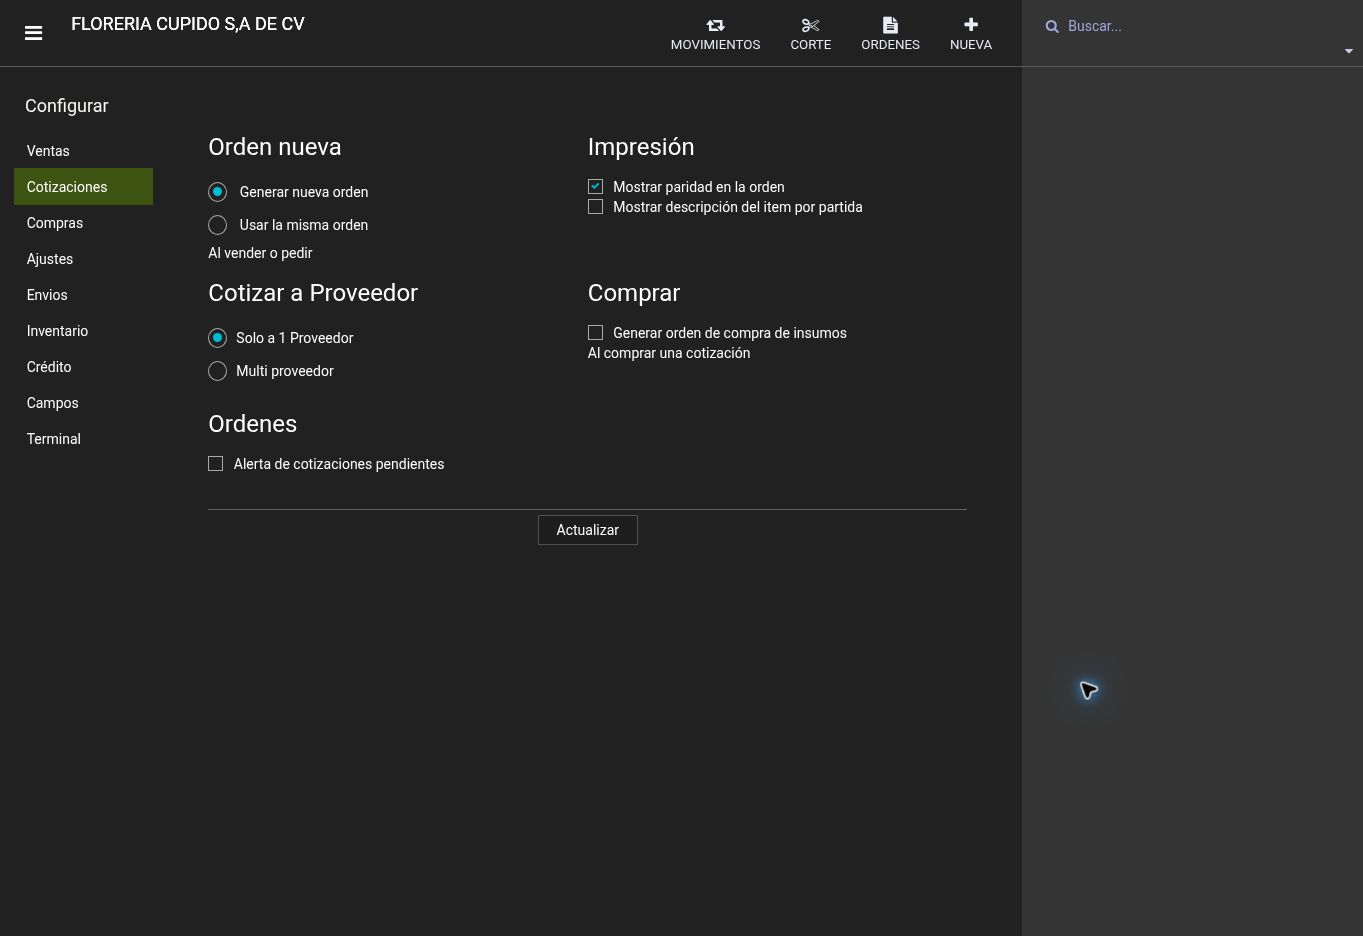This screenshot has width=1363, height=936.
Task: Open Crédito settings section
Action: [x=83, y=367]
